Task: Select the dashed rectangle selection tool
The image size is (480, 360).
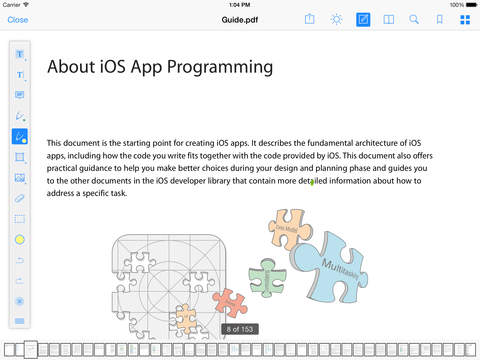Action: (x=19, y=219)
